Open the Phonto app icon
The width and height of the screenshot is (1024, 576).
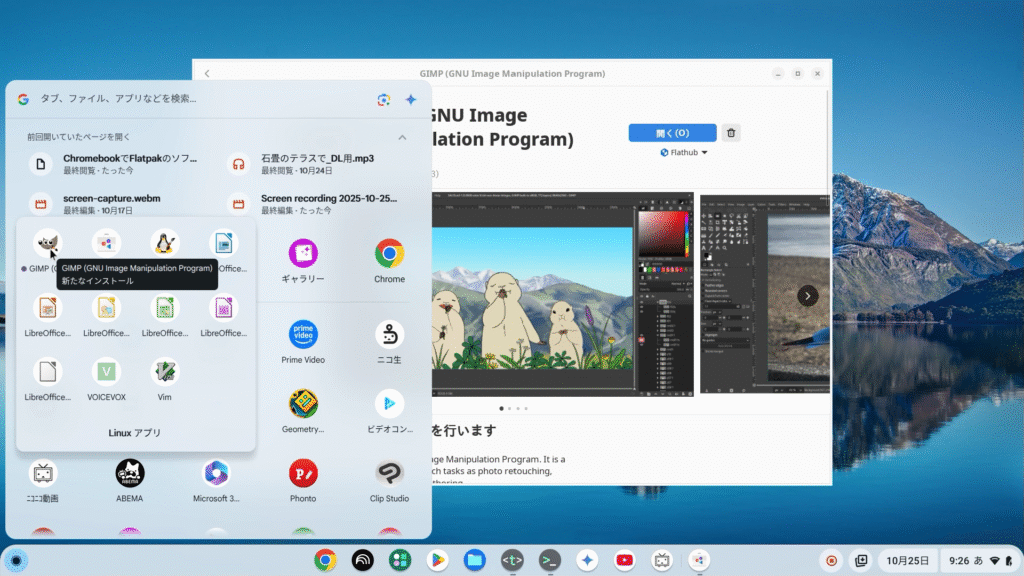tap(303, 473)
